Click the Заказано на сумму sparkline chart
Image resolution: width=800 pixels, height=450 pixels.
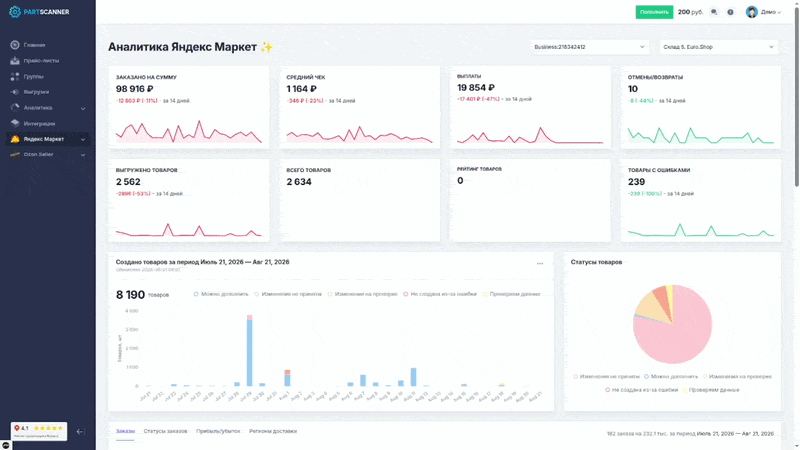point(188,132)
